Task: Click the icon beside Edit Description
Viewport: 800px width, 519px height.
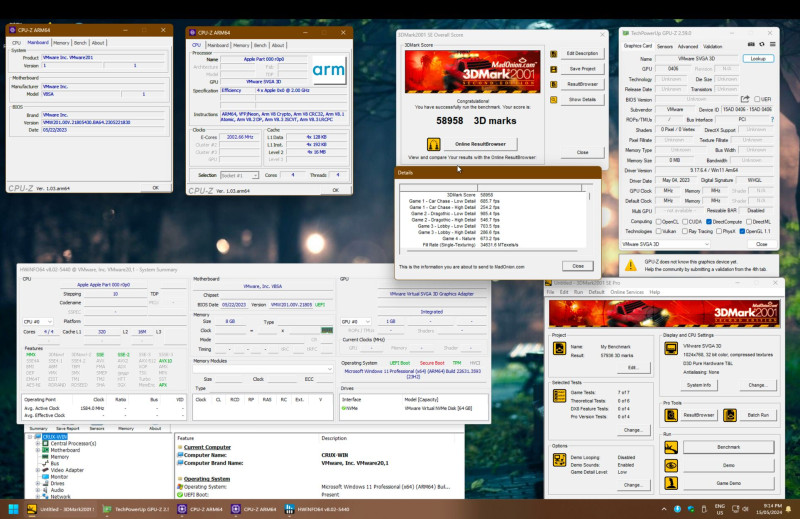Action: [554, 54]
